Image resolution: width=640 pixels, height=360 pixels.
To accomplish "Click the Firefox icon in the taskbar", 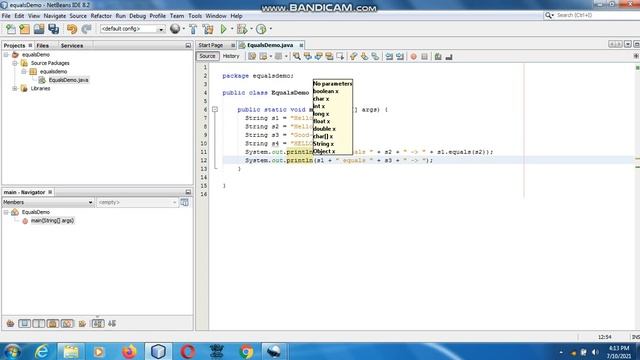I will pyautogui.click(x=129, y=351).
